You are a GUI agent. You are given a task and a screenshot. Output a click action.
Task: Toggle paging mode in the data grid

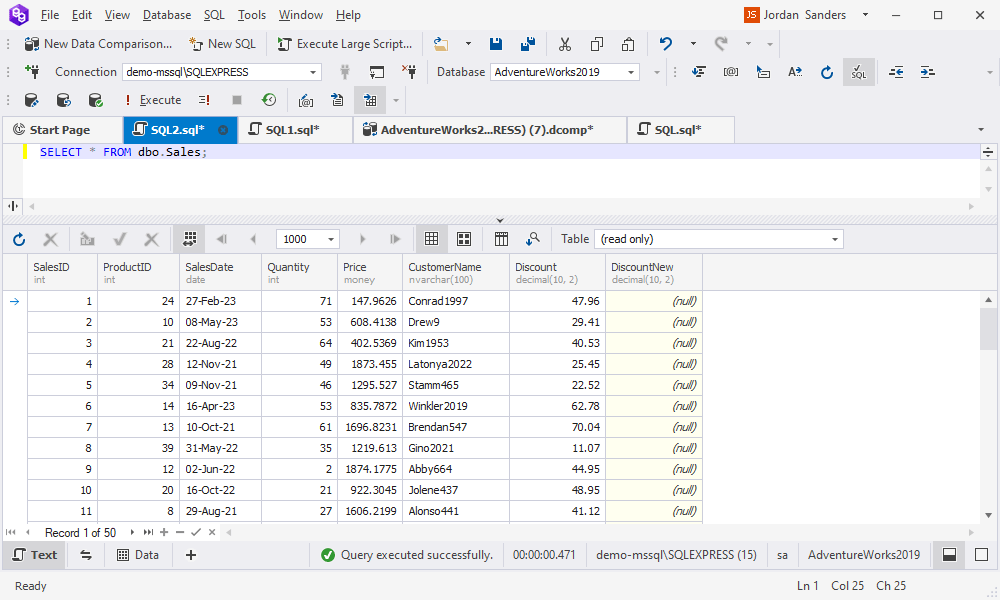point(189,239)
